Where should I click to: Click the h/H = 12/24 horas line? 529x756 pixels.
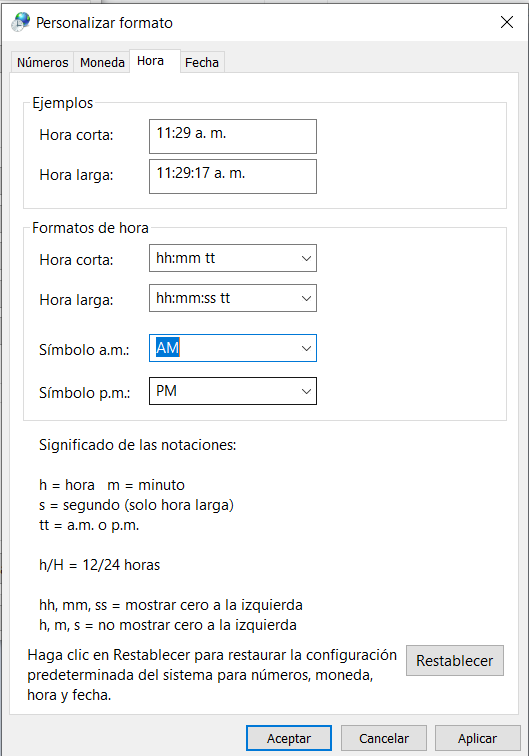(x=99, y=565)
